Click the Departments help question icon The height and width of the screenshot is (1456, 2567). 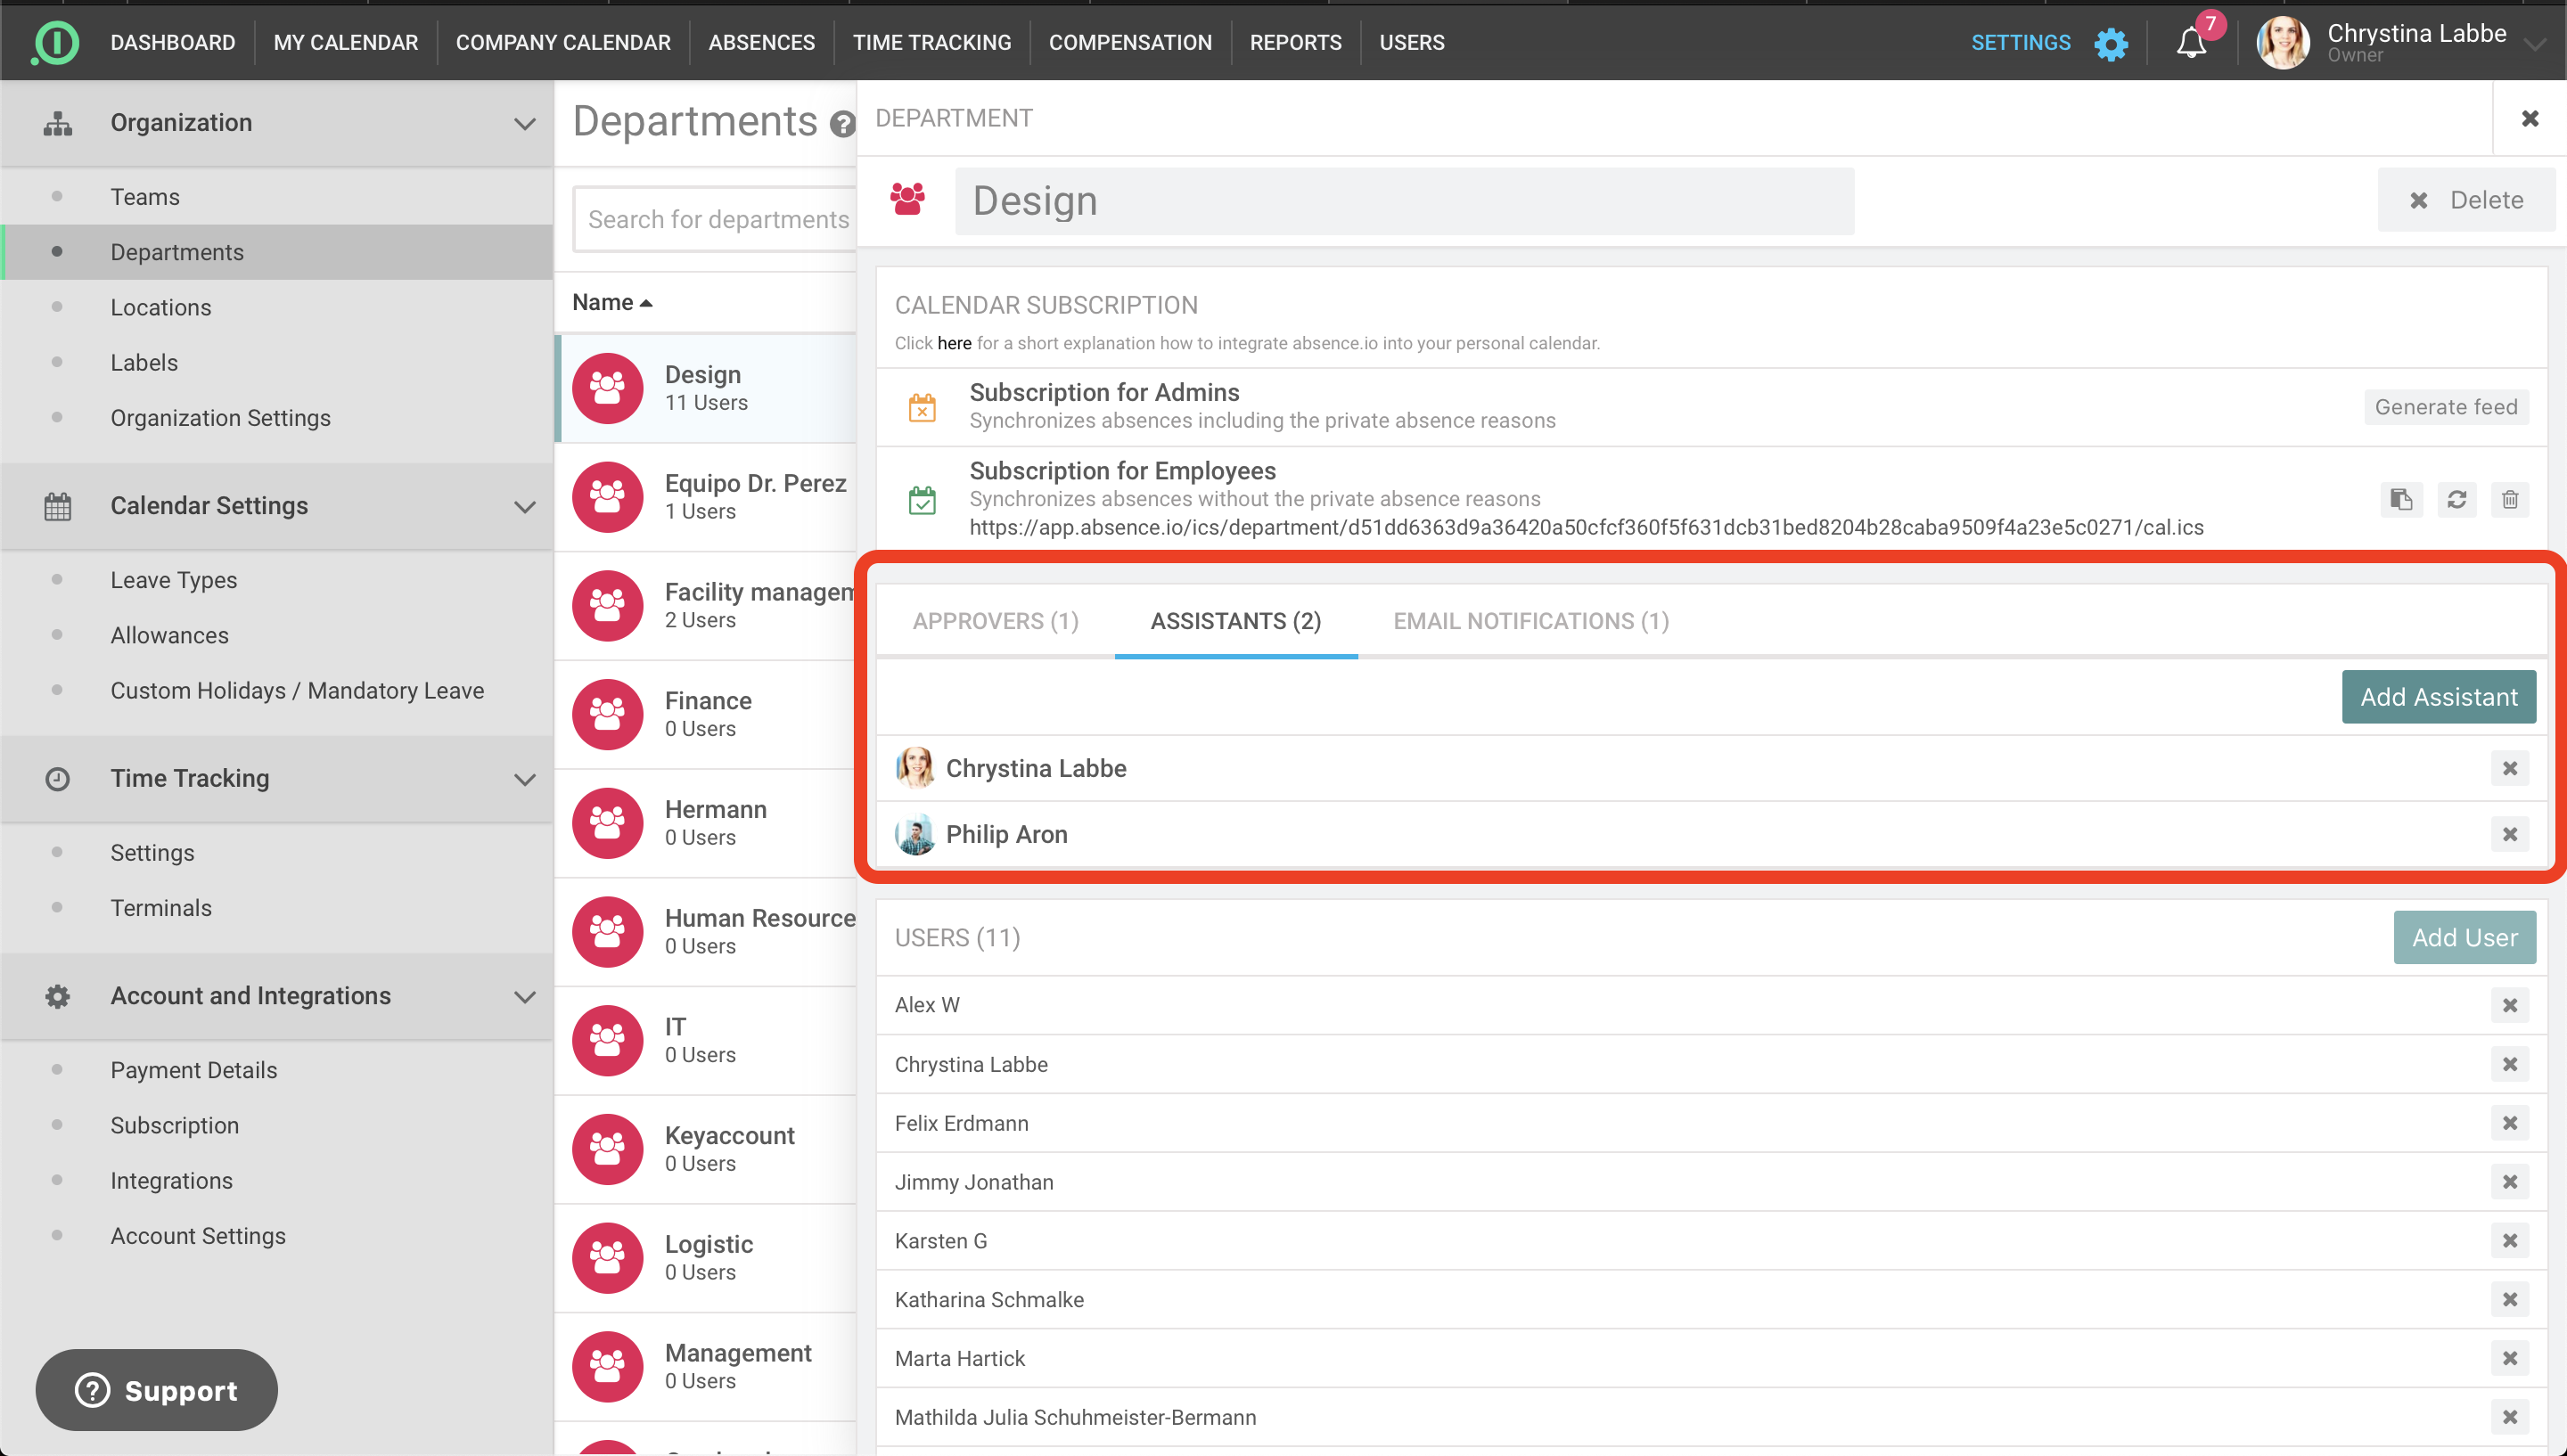[842, 124]
